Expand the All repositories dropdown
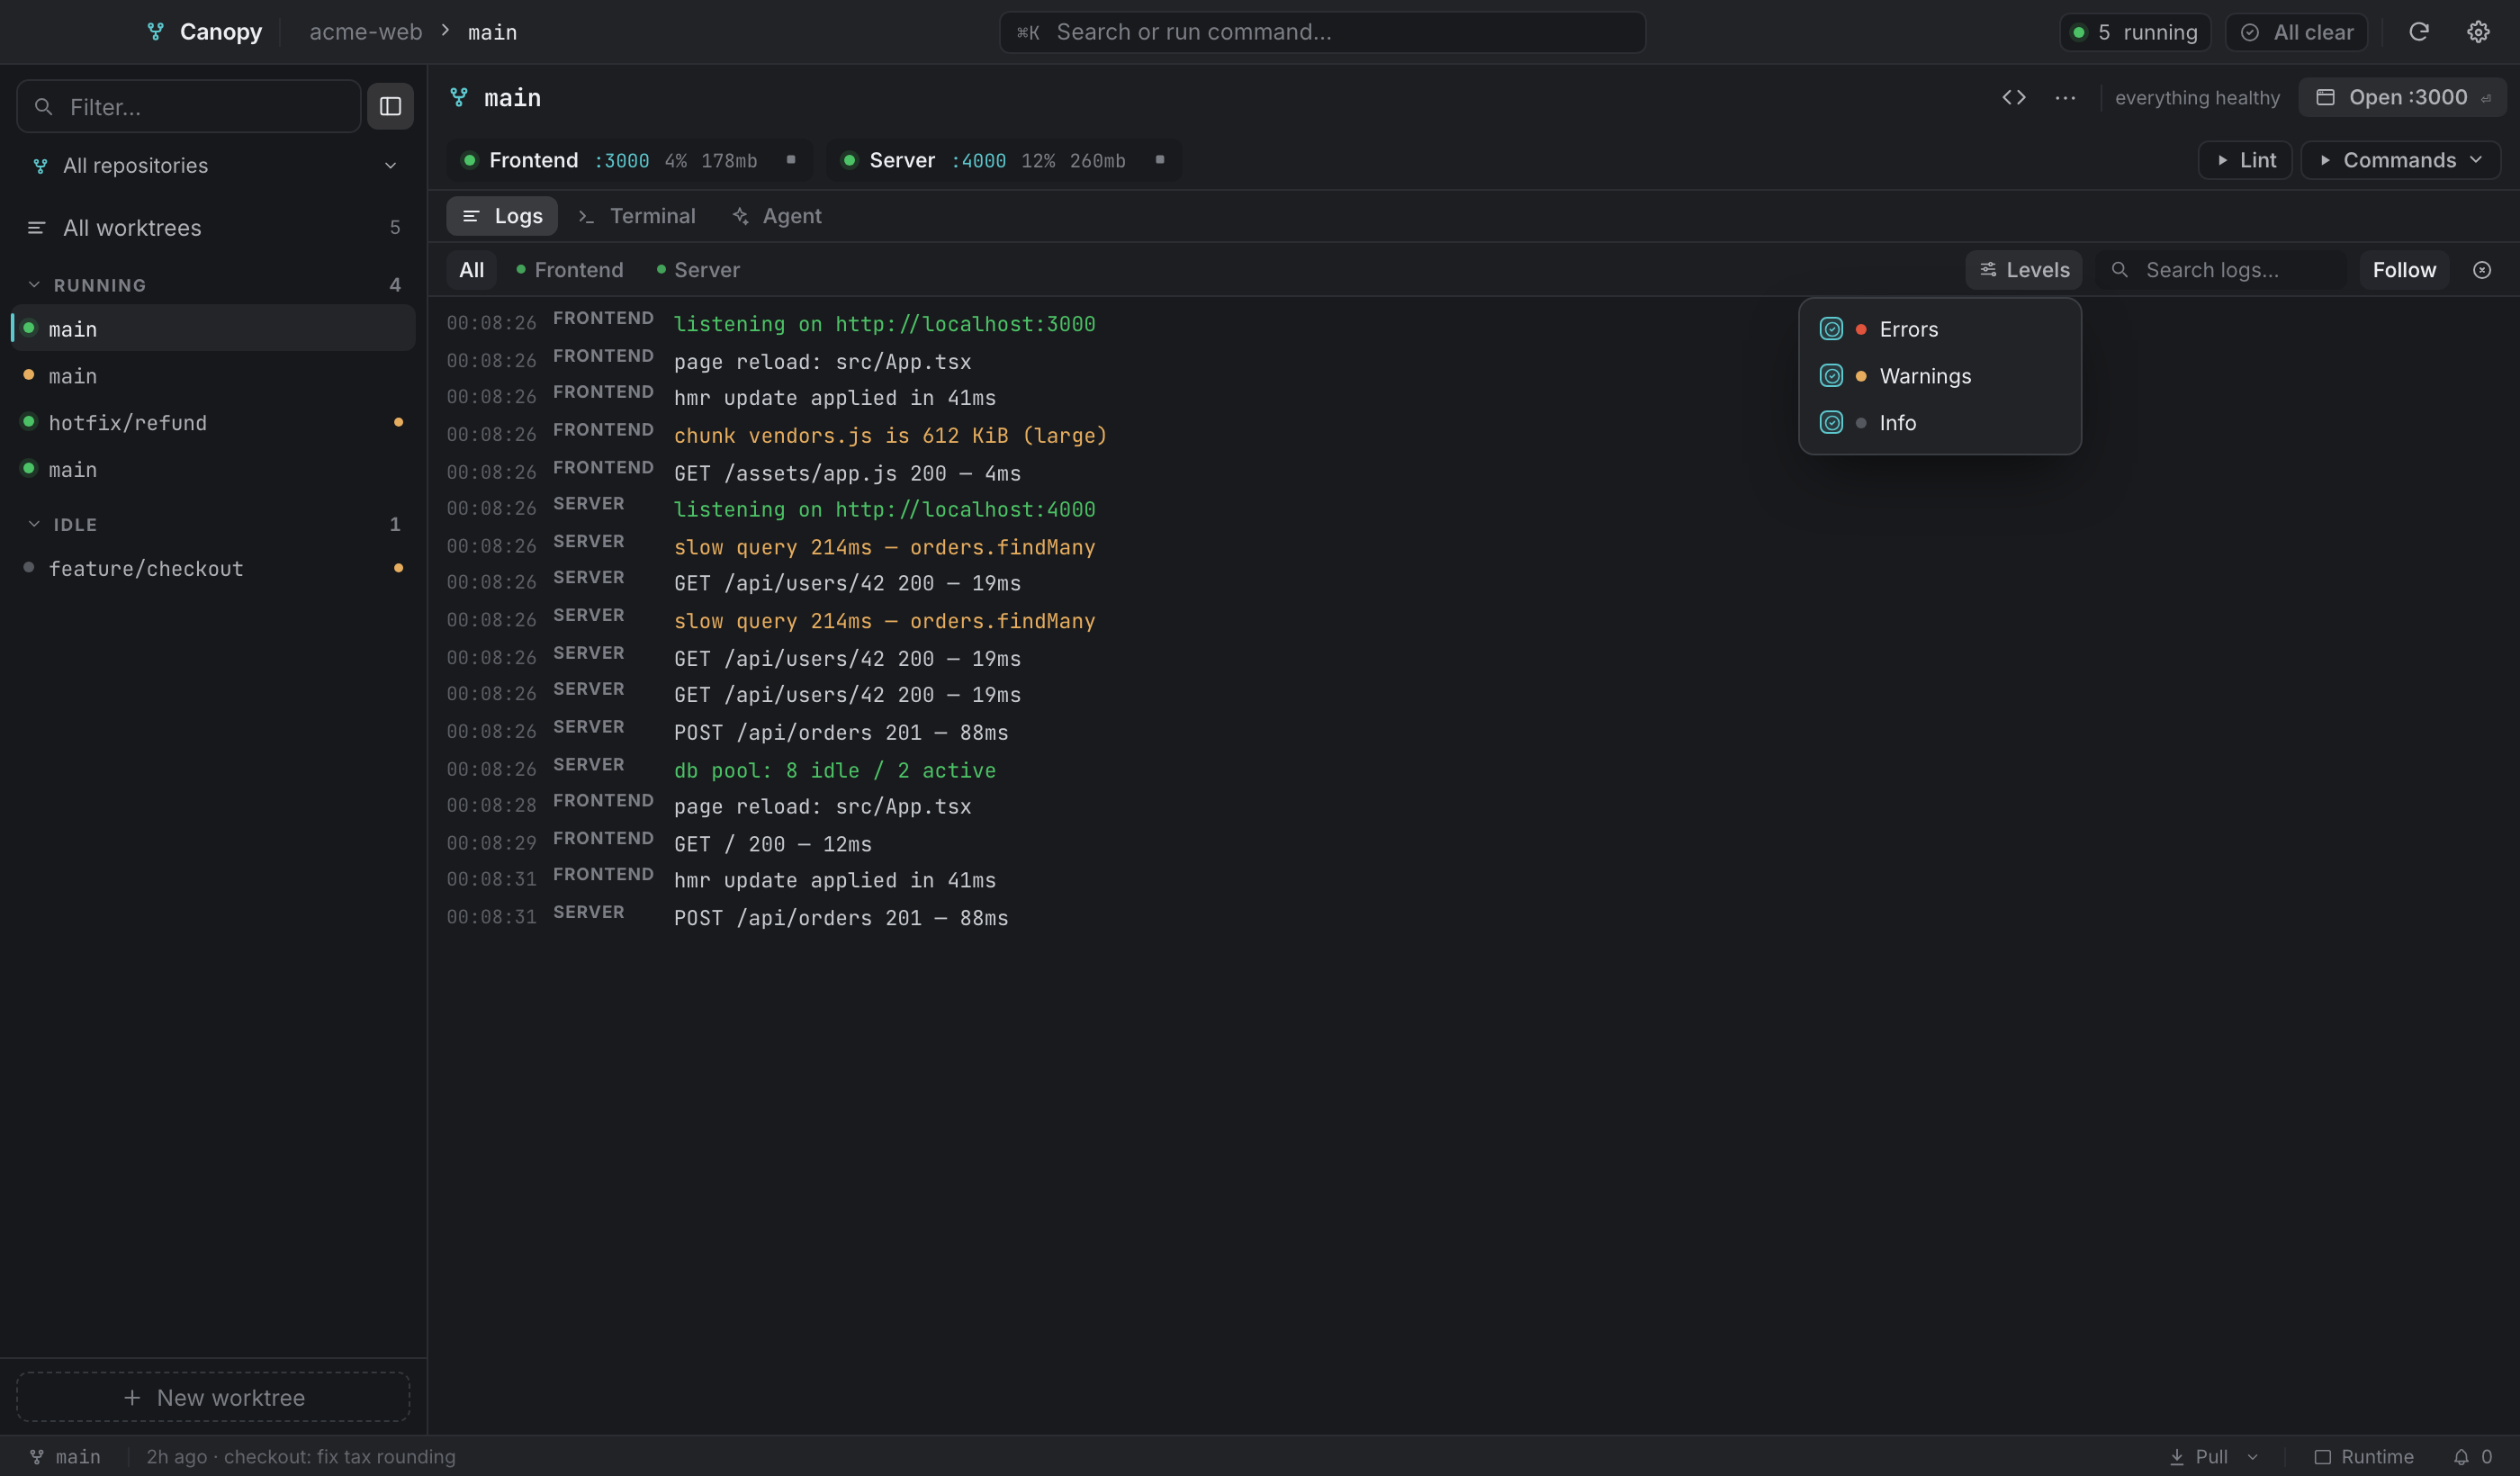The image size is (2520, 1476). pyautogui.click(x=215, y=165)
